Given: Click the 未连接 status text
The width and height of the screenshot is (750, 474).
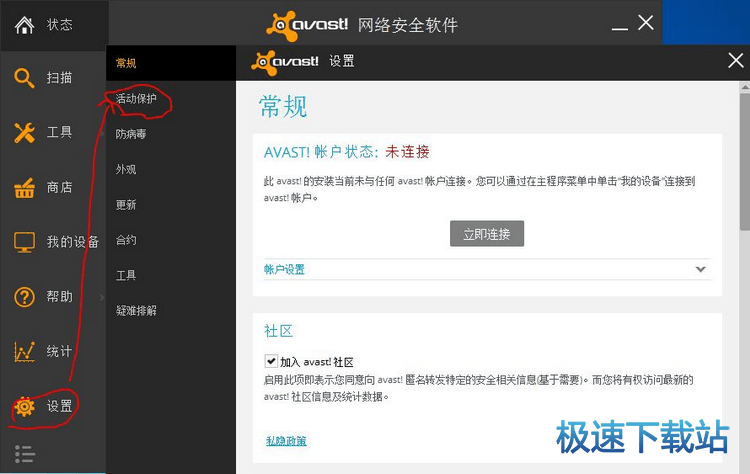Looking at the screenshot, I should point(407,152).
